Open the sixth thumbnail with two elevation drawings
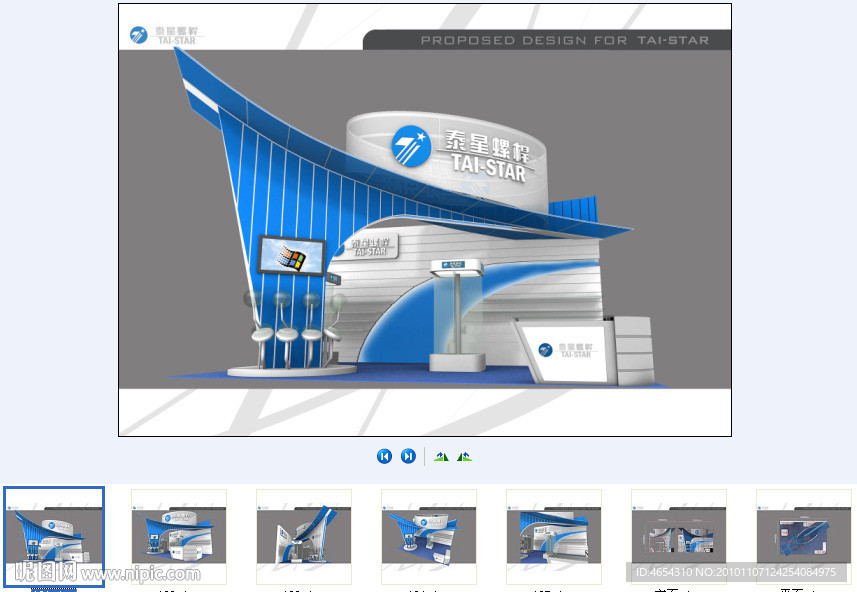The image size is (857, 592). coord(679,536)
